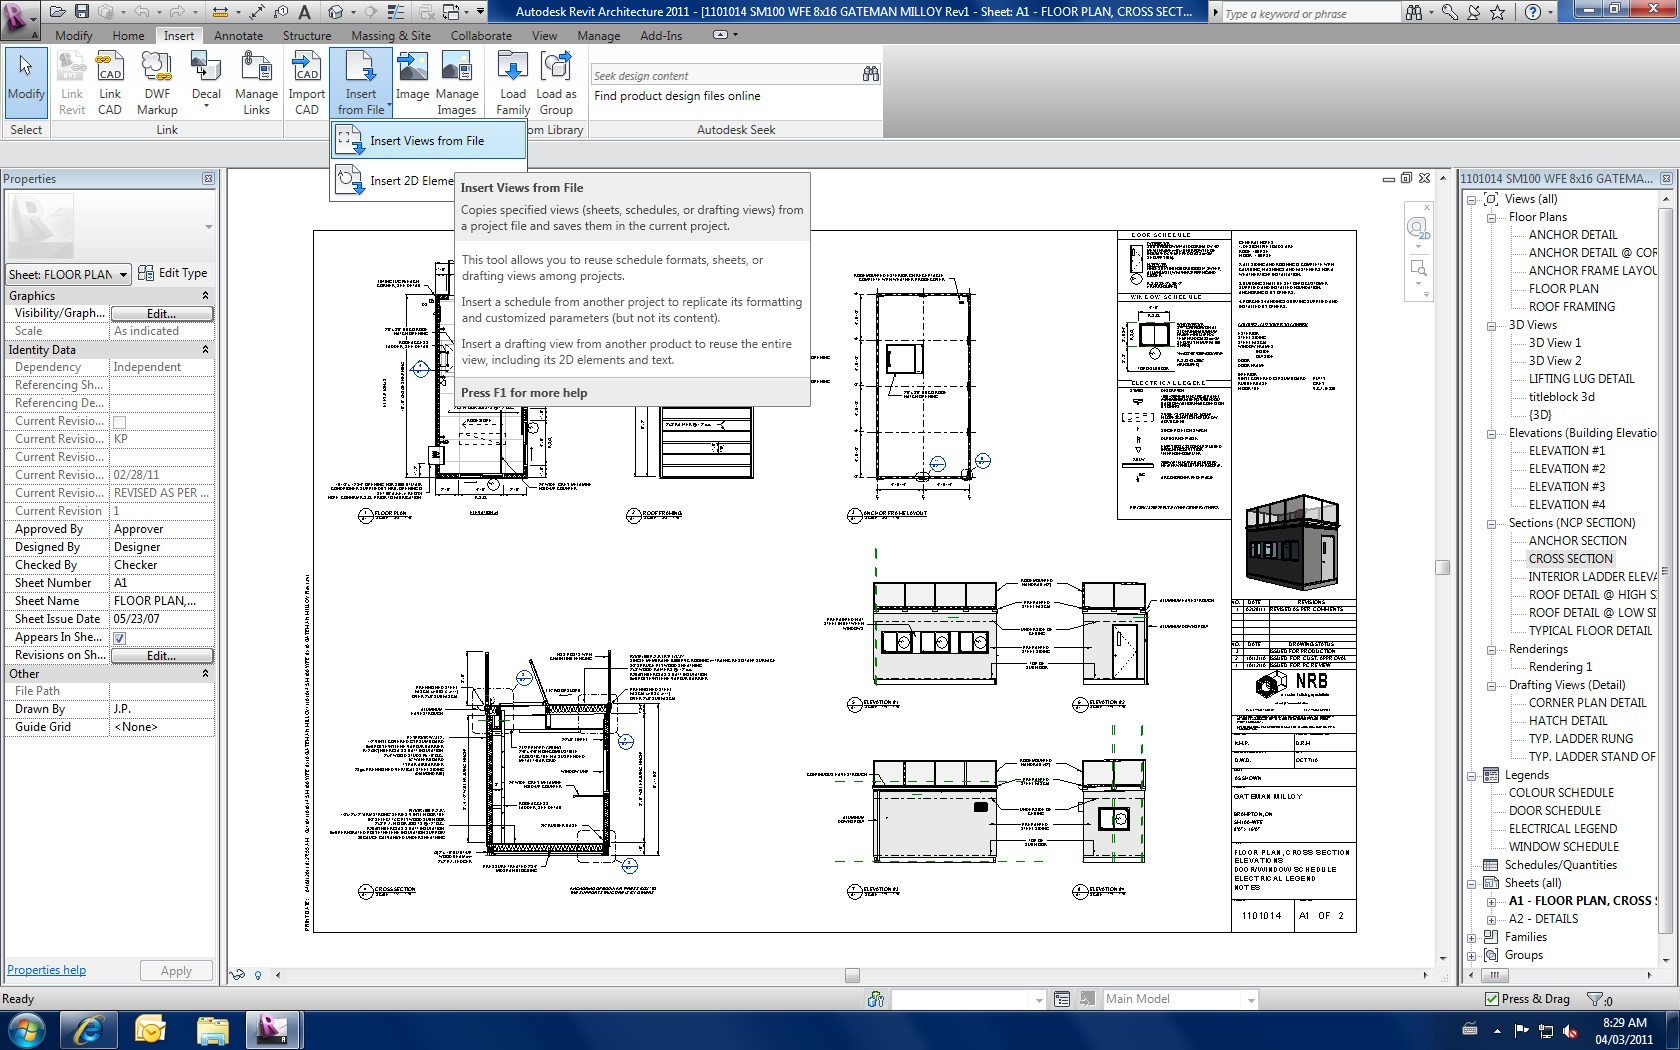Screen dimensions: 1680x1050
Task: Expand the Families tree node
Action: click(x=1472, y=938)
